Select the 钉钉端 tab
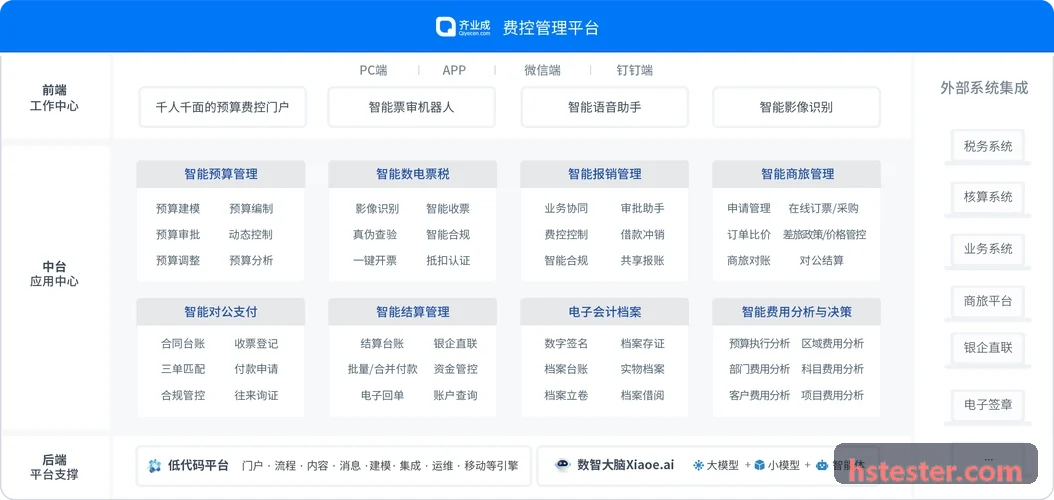 635,70
